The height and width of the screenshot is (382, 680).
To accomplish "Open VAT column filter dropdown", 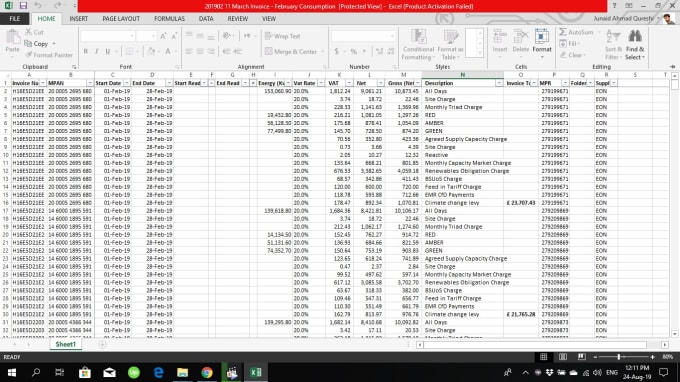I will coord(349,83).
